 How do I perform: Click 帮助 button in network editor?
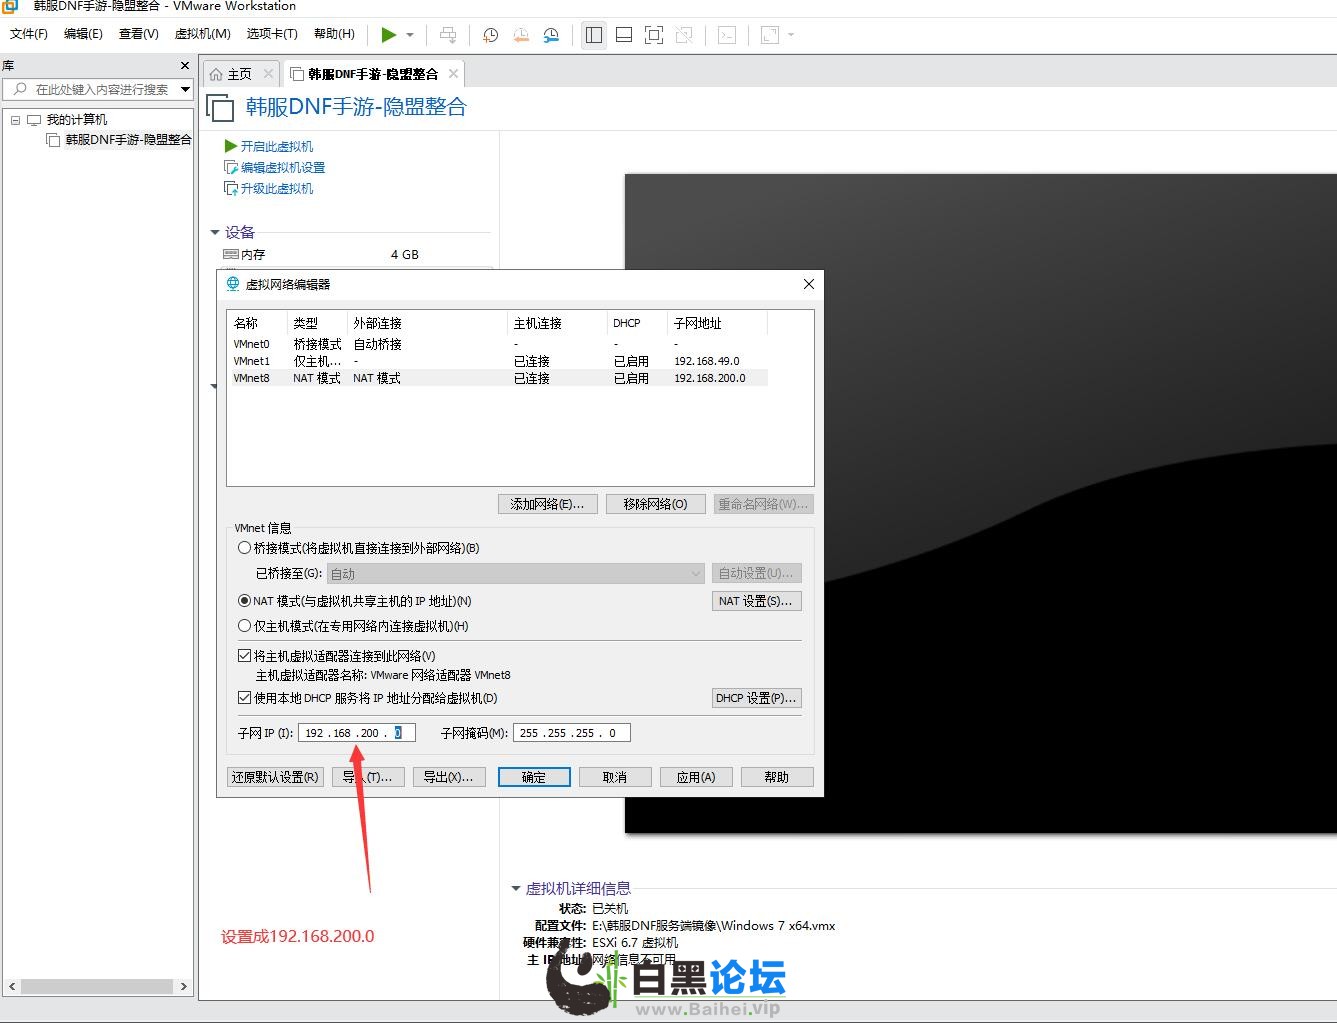(777, 777)
